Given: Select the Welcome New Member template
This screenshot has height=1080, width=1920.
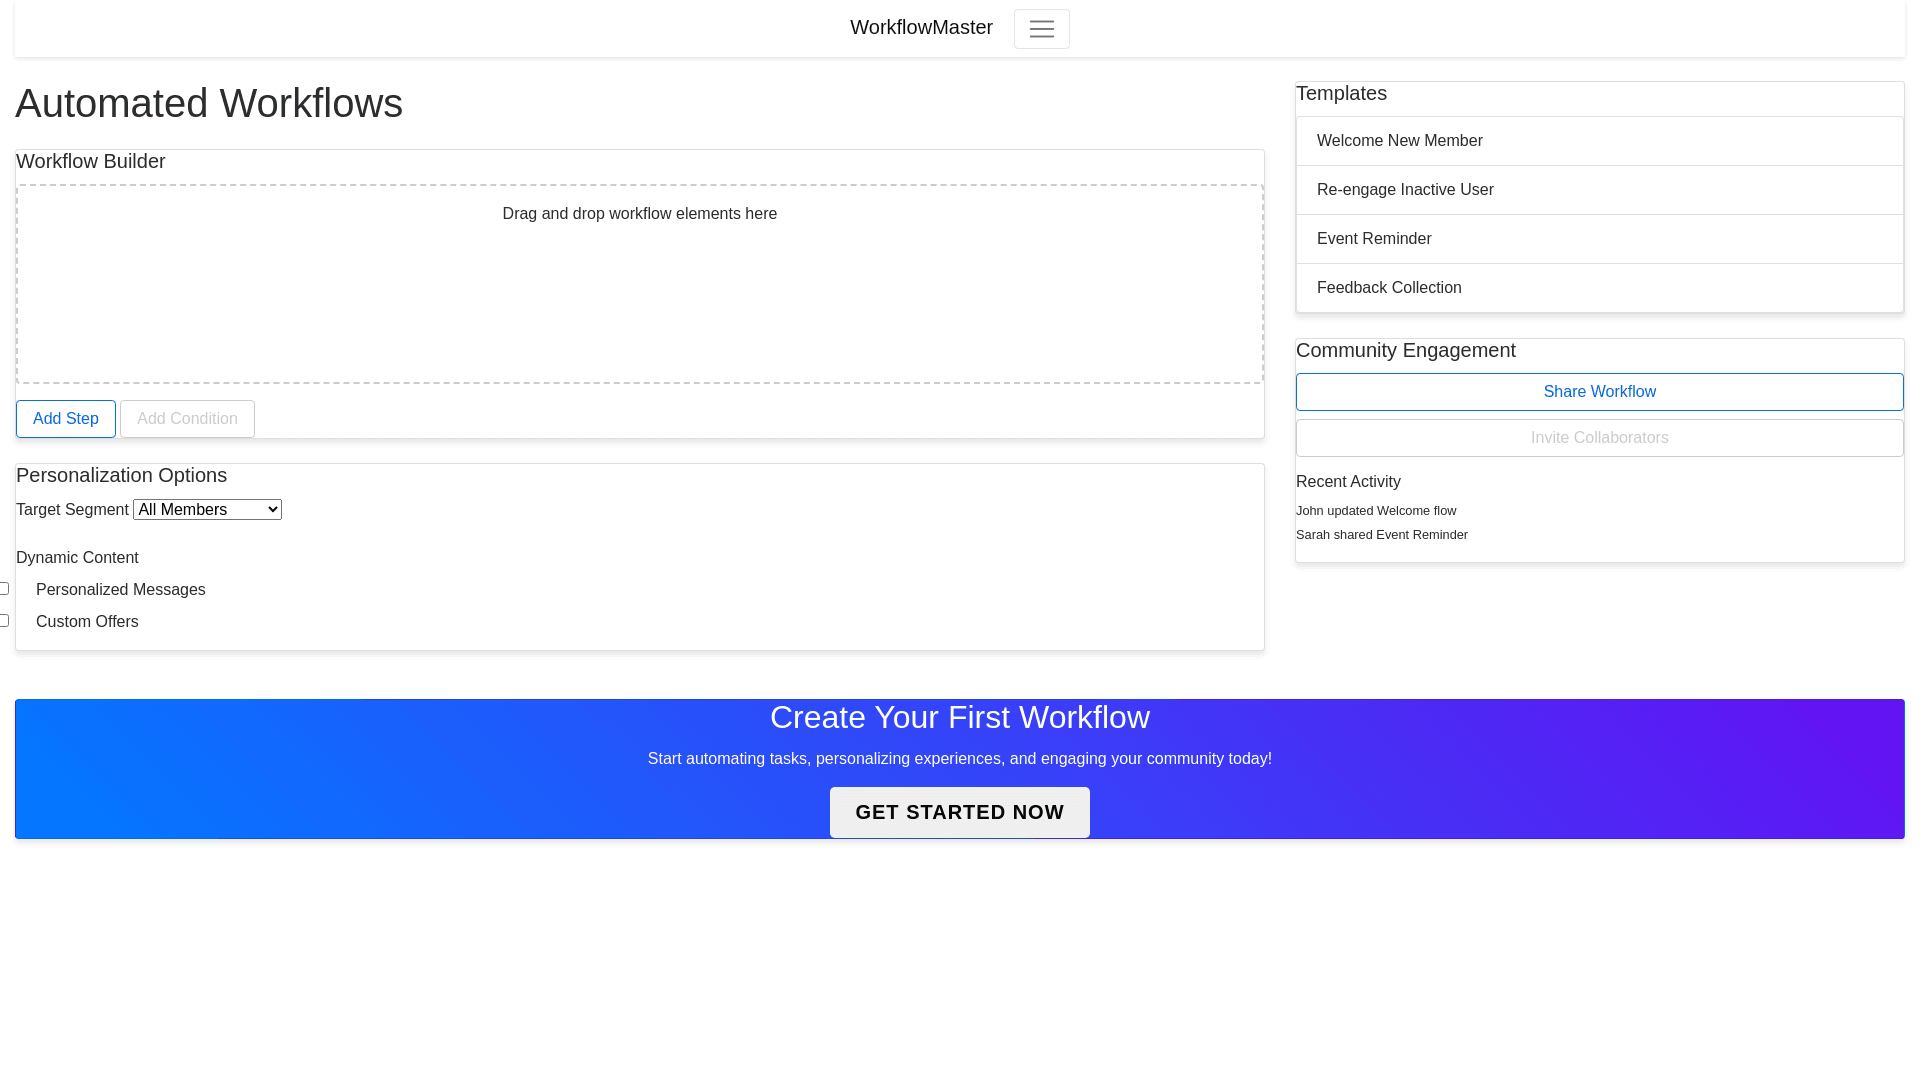Looking at the screenshot, I should (1599, 141).
